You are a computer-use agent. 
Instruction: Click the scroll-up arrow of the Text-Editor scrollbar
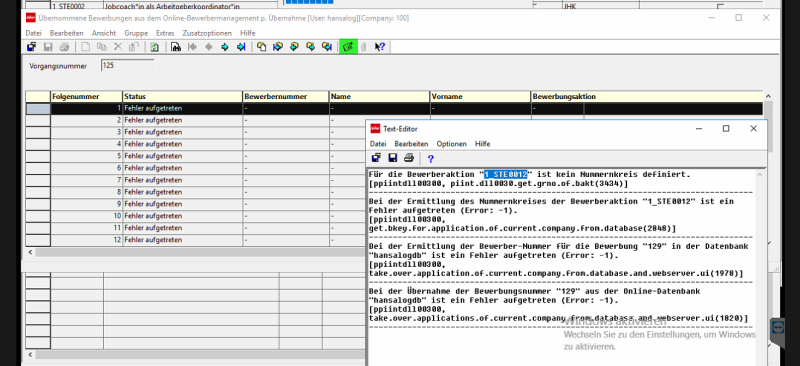click(x=759, y=175)
